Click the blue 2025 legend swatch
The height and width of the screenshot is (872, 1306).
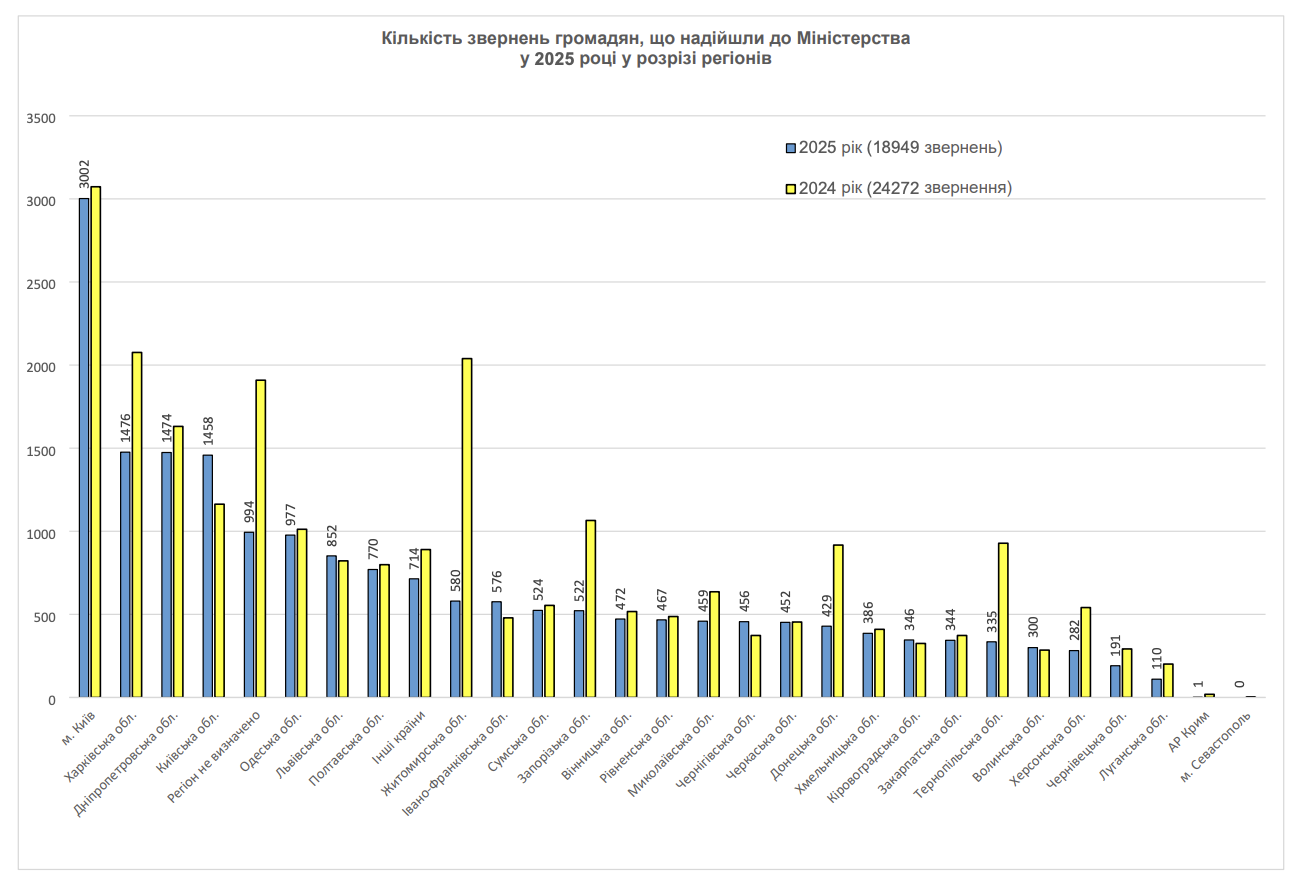coord(790,148)
